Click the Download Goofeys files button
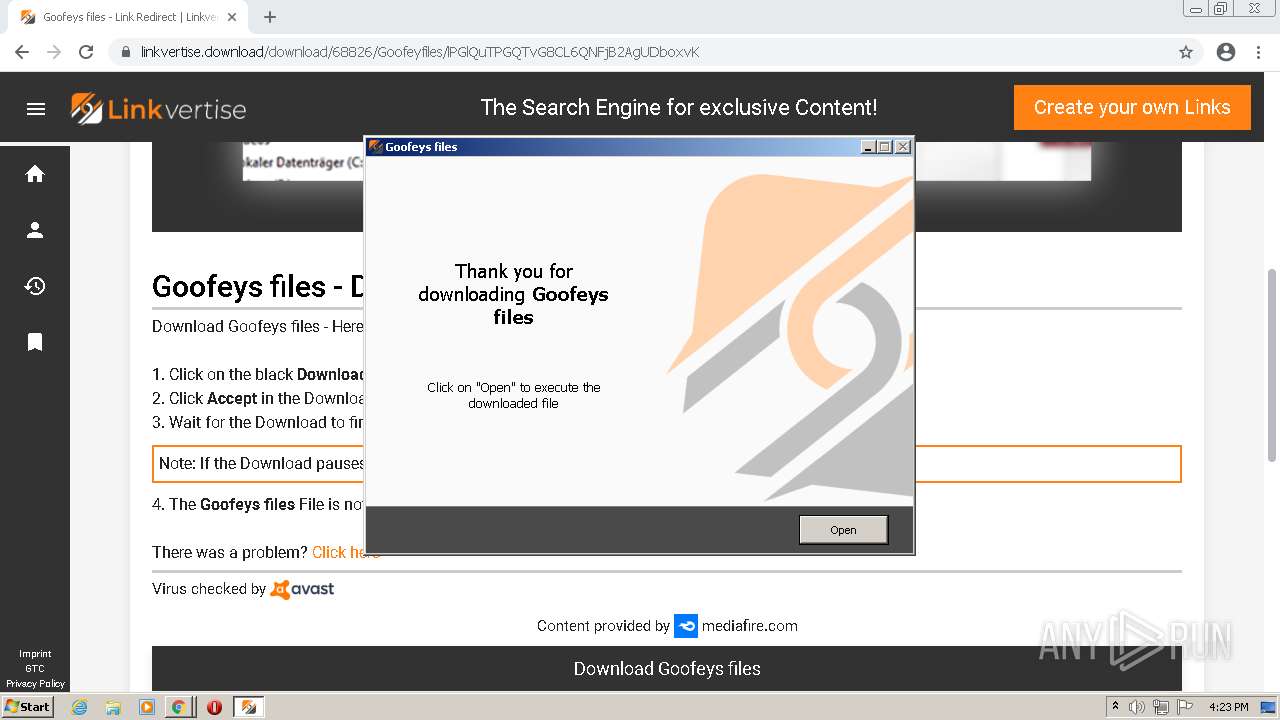The width and height of the screenshot is (1280, 720). pos(667,668)
